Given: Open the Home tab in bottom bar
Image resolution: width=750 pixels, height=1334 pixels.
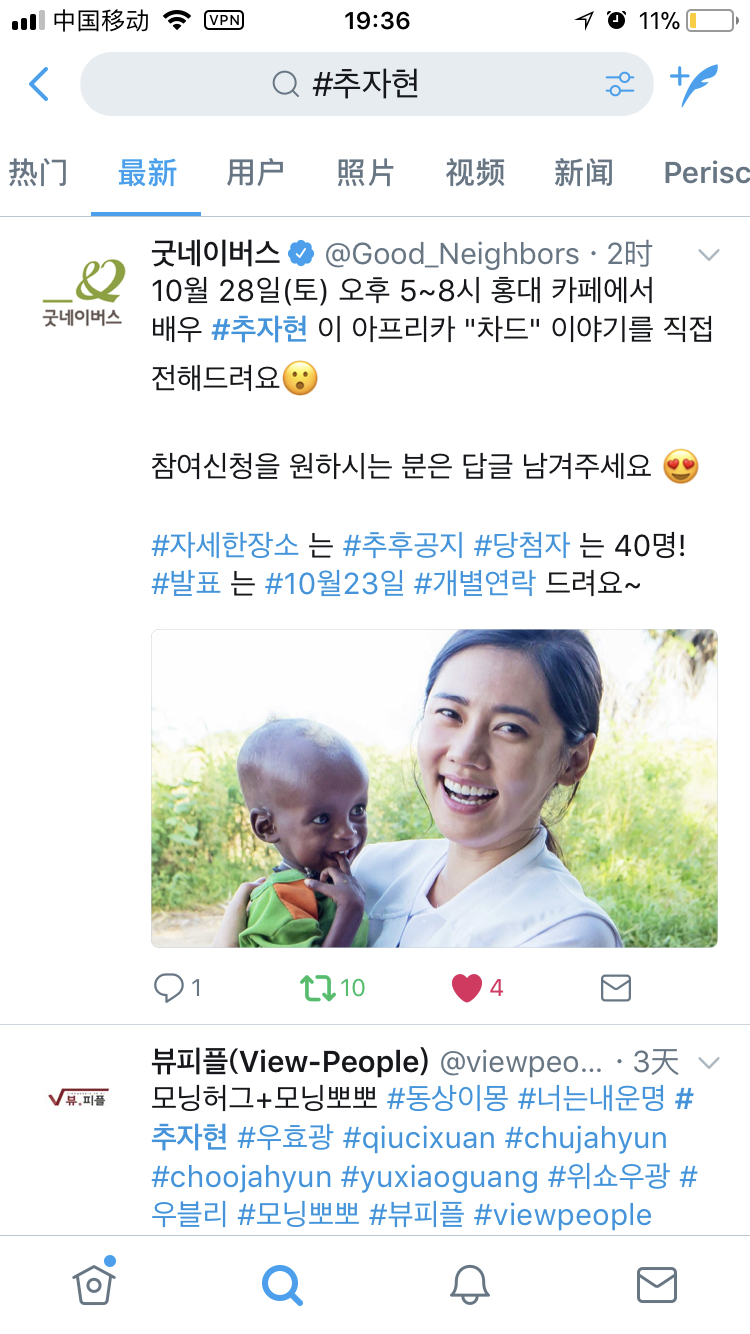Looking at the screenshot, I should (94, 1283).
